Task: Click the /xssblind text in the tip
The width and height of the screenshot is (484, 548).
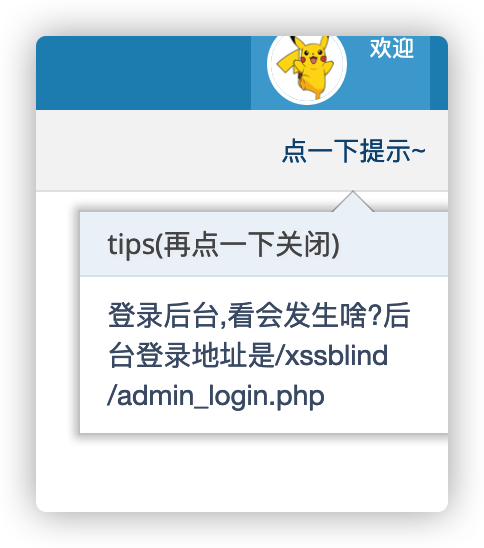Action: tap(332, 355)
